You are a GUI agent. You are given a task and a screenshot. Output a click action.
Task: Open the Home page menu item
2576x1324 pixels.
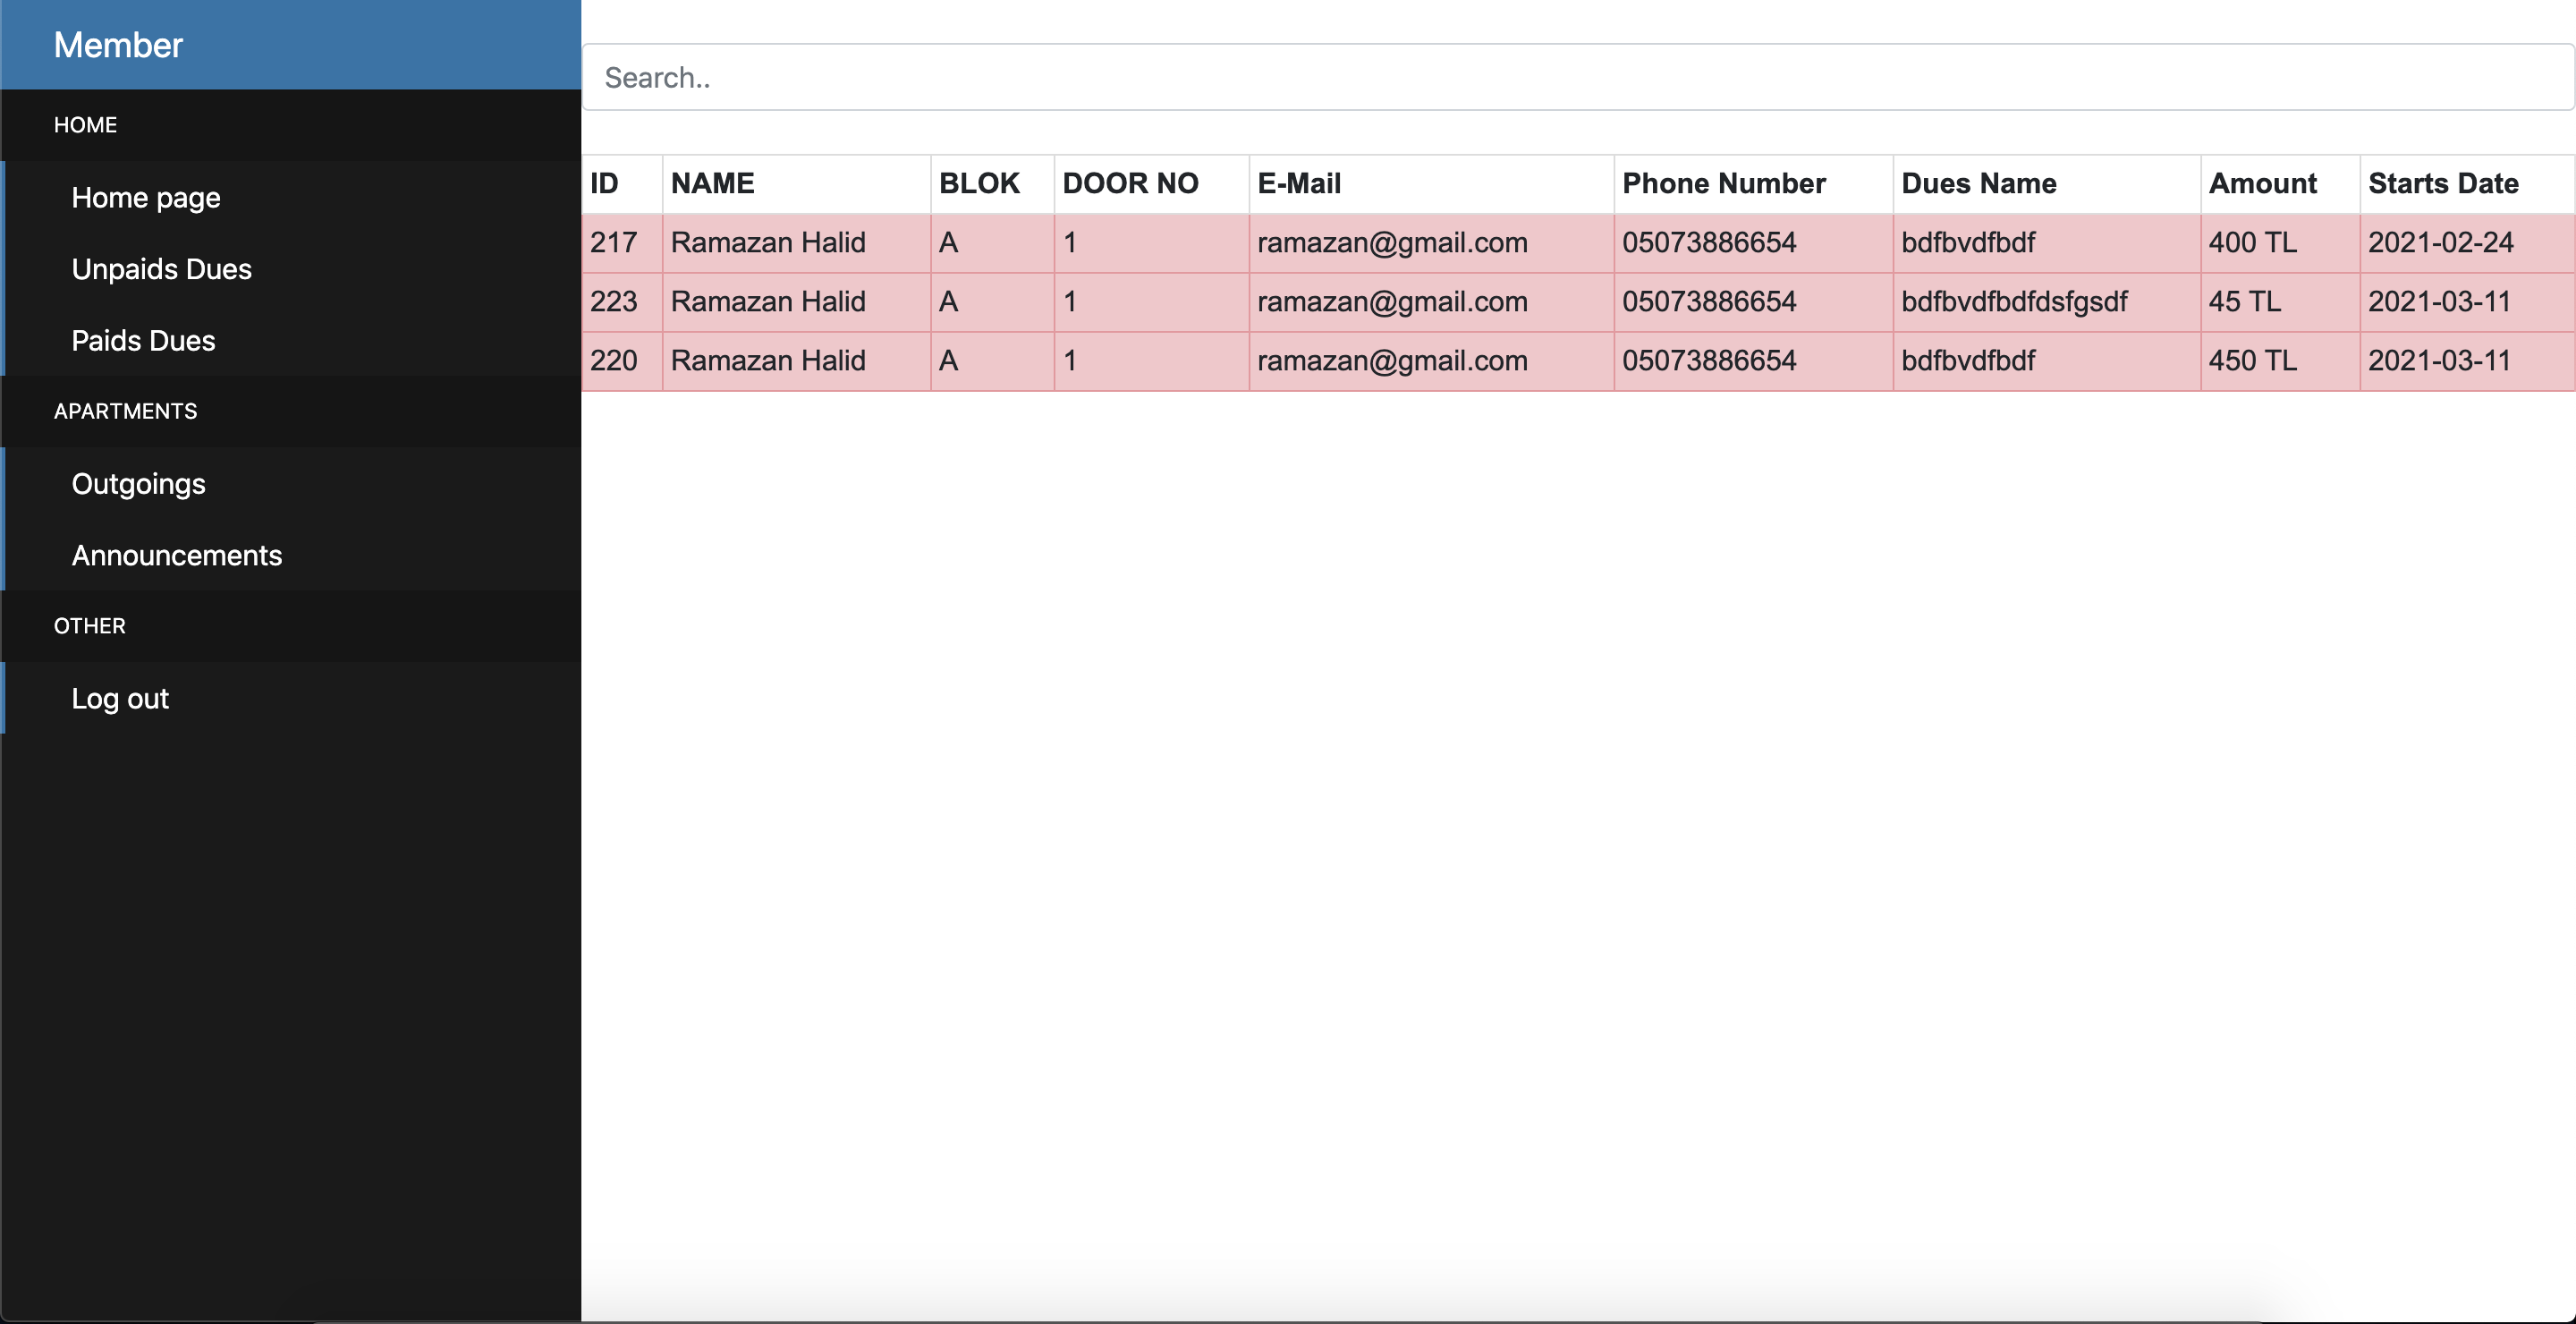coord(146,198)
